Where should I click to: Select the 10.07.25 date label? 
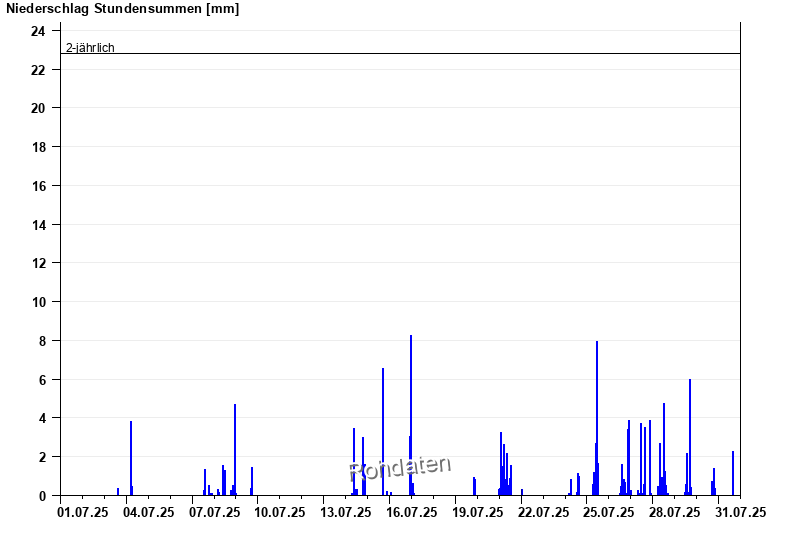(280, 512)
